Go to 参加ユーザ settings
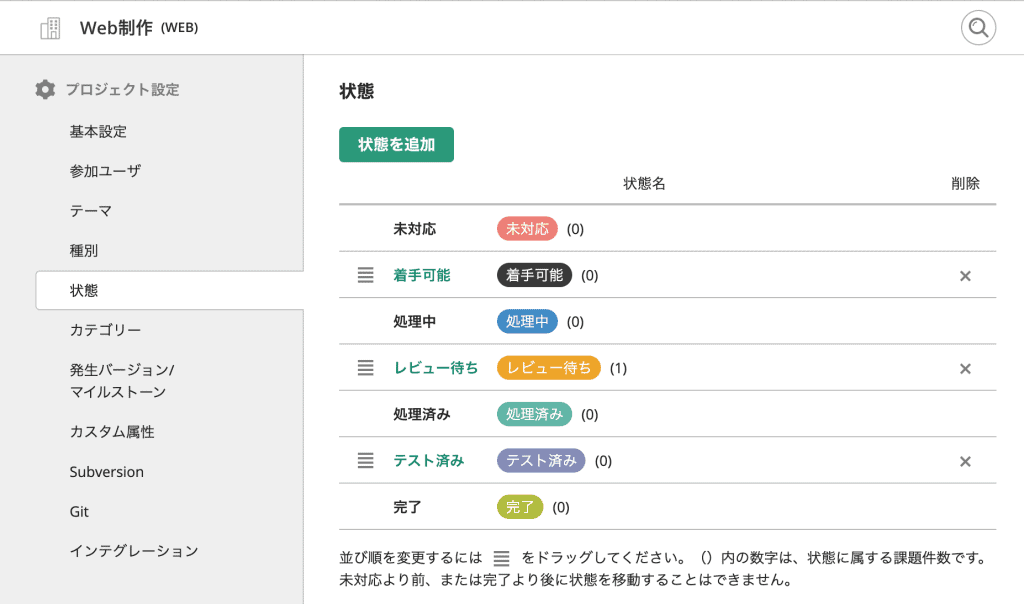The width and height of the screenshot is (1024, 604). (105, 171)
